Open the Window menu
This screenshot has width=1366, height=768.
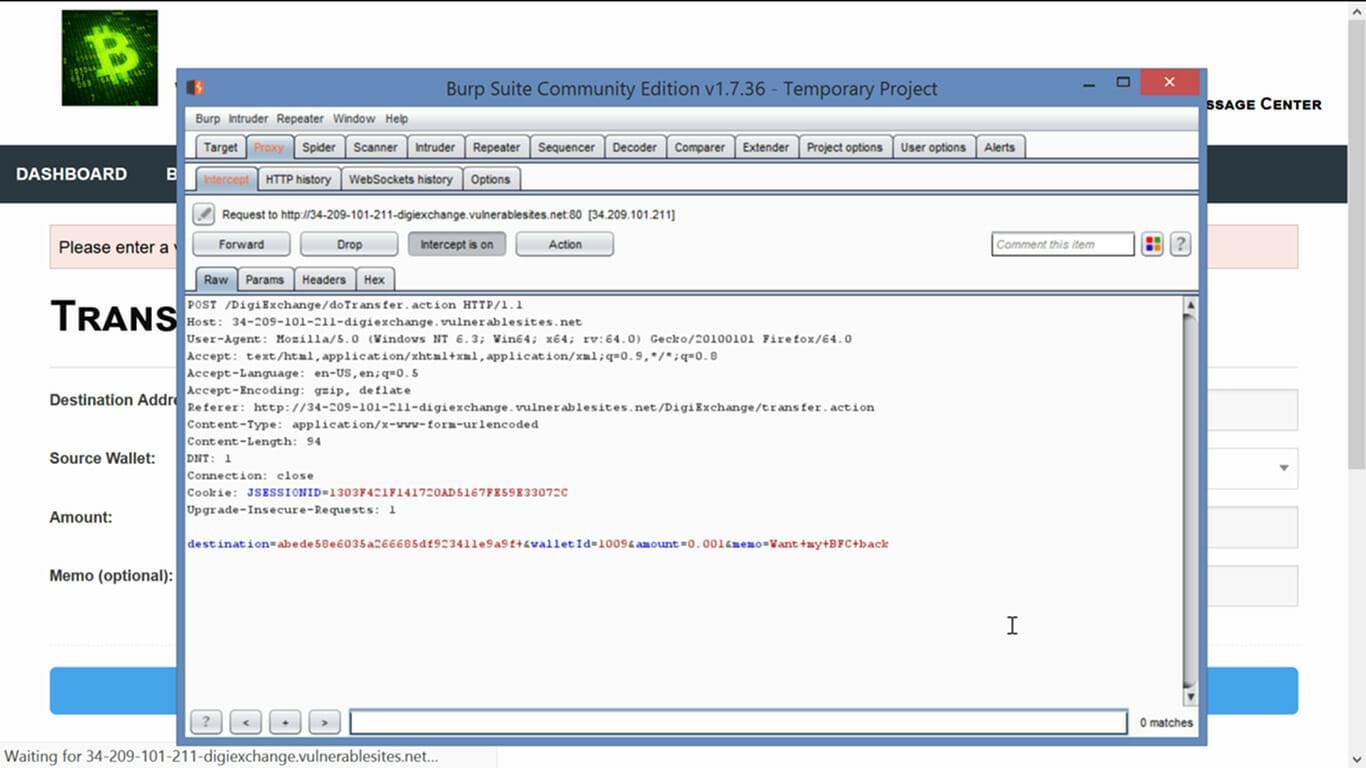click(x=354, y=118)
